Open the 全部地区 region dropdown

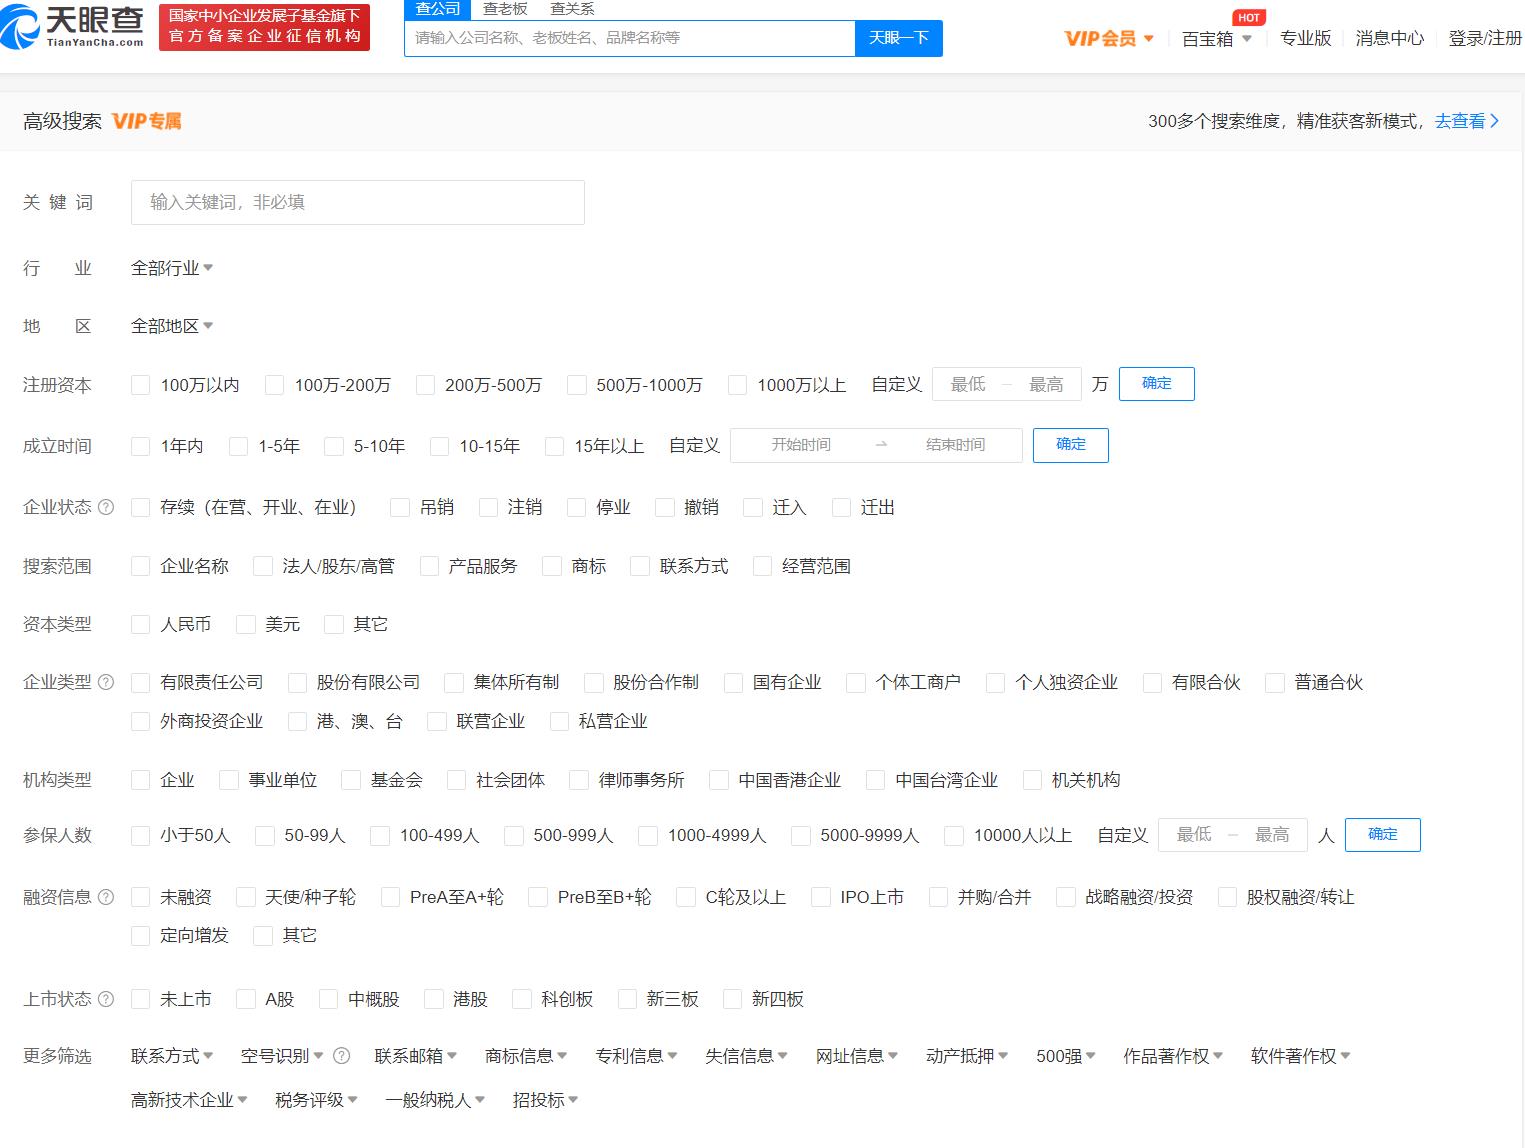(x=172, y=326)
